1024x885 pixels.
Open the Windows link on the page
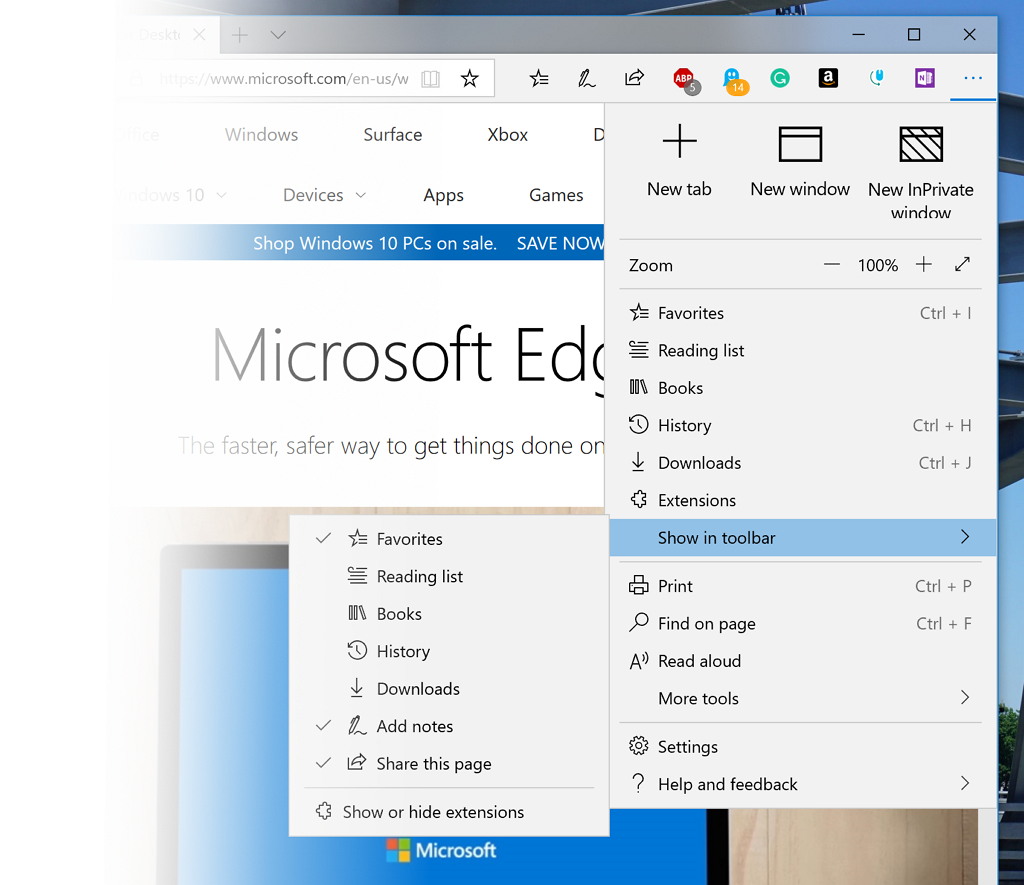tap(261, 135)
